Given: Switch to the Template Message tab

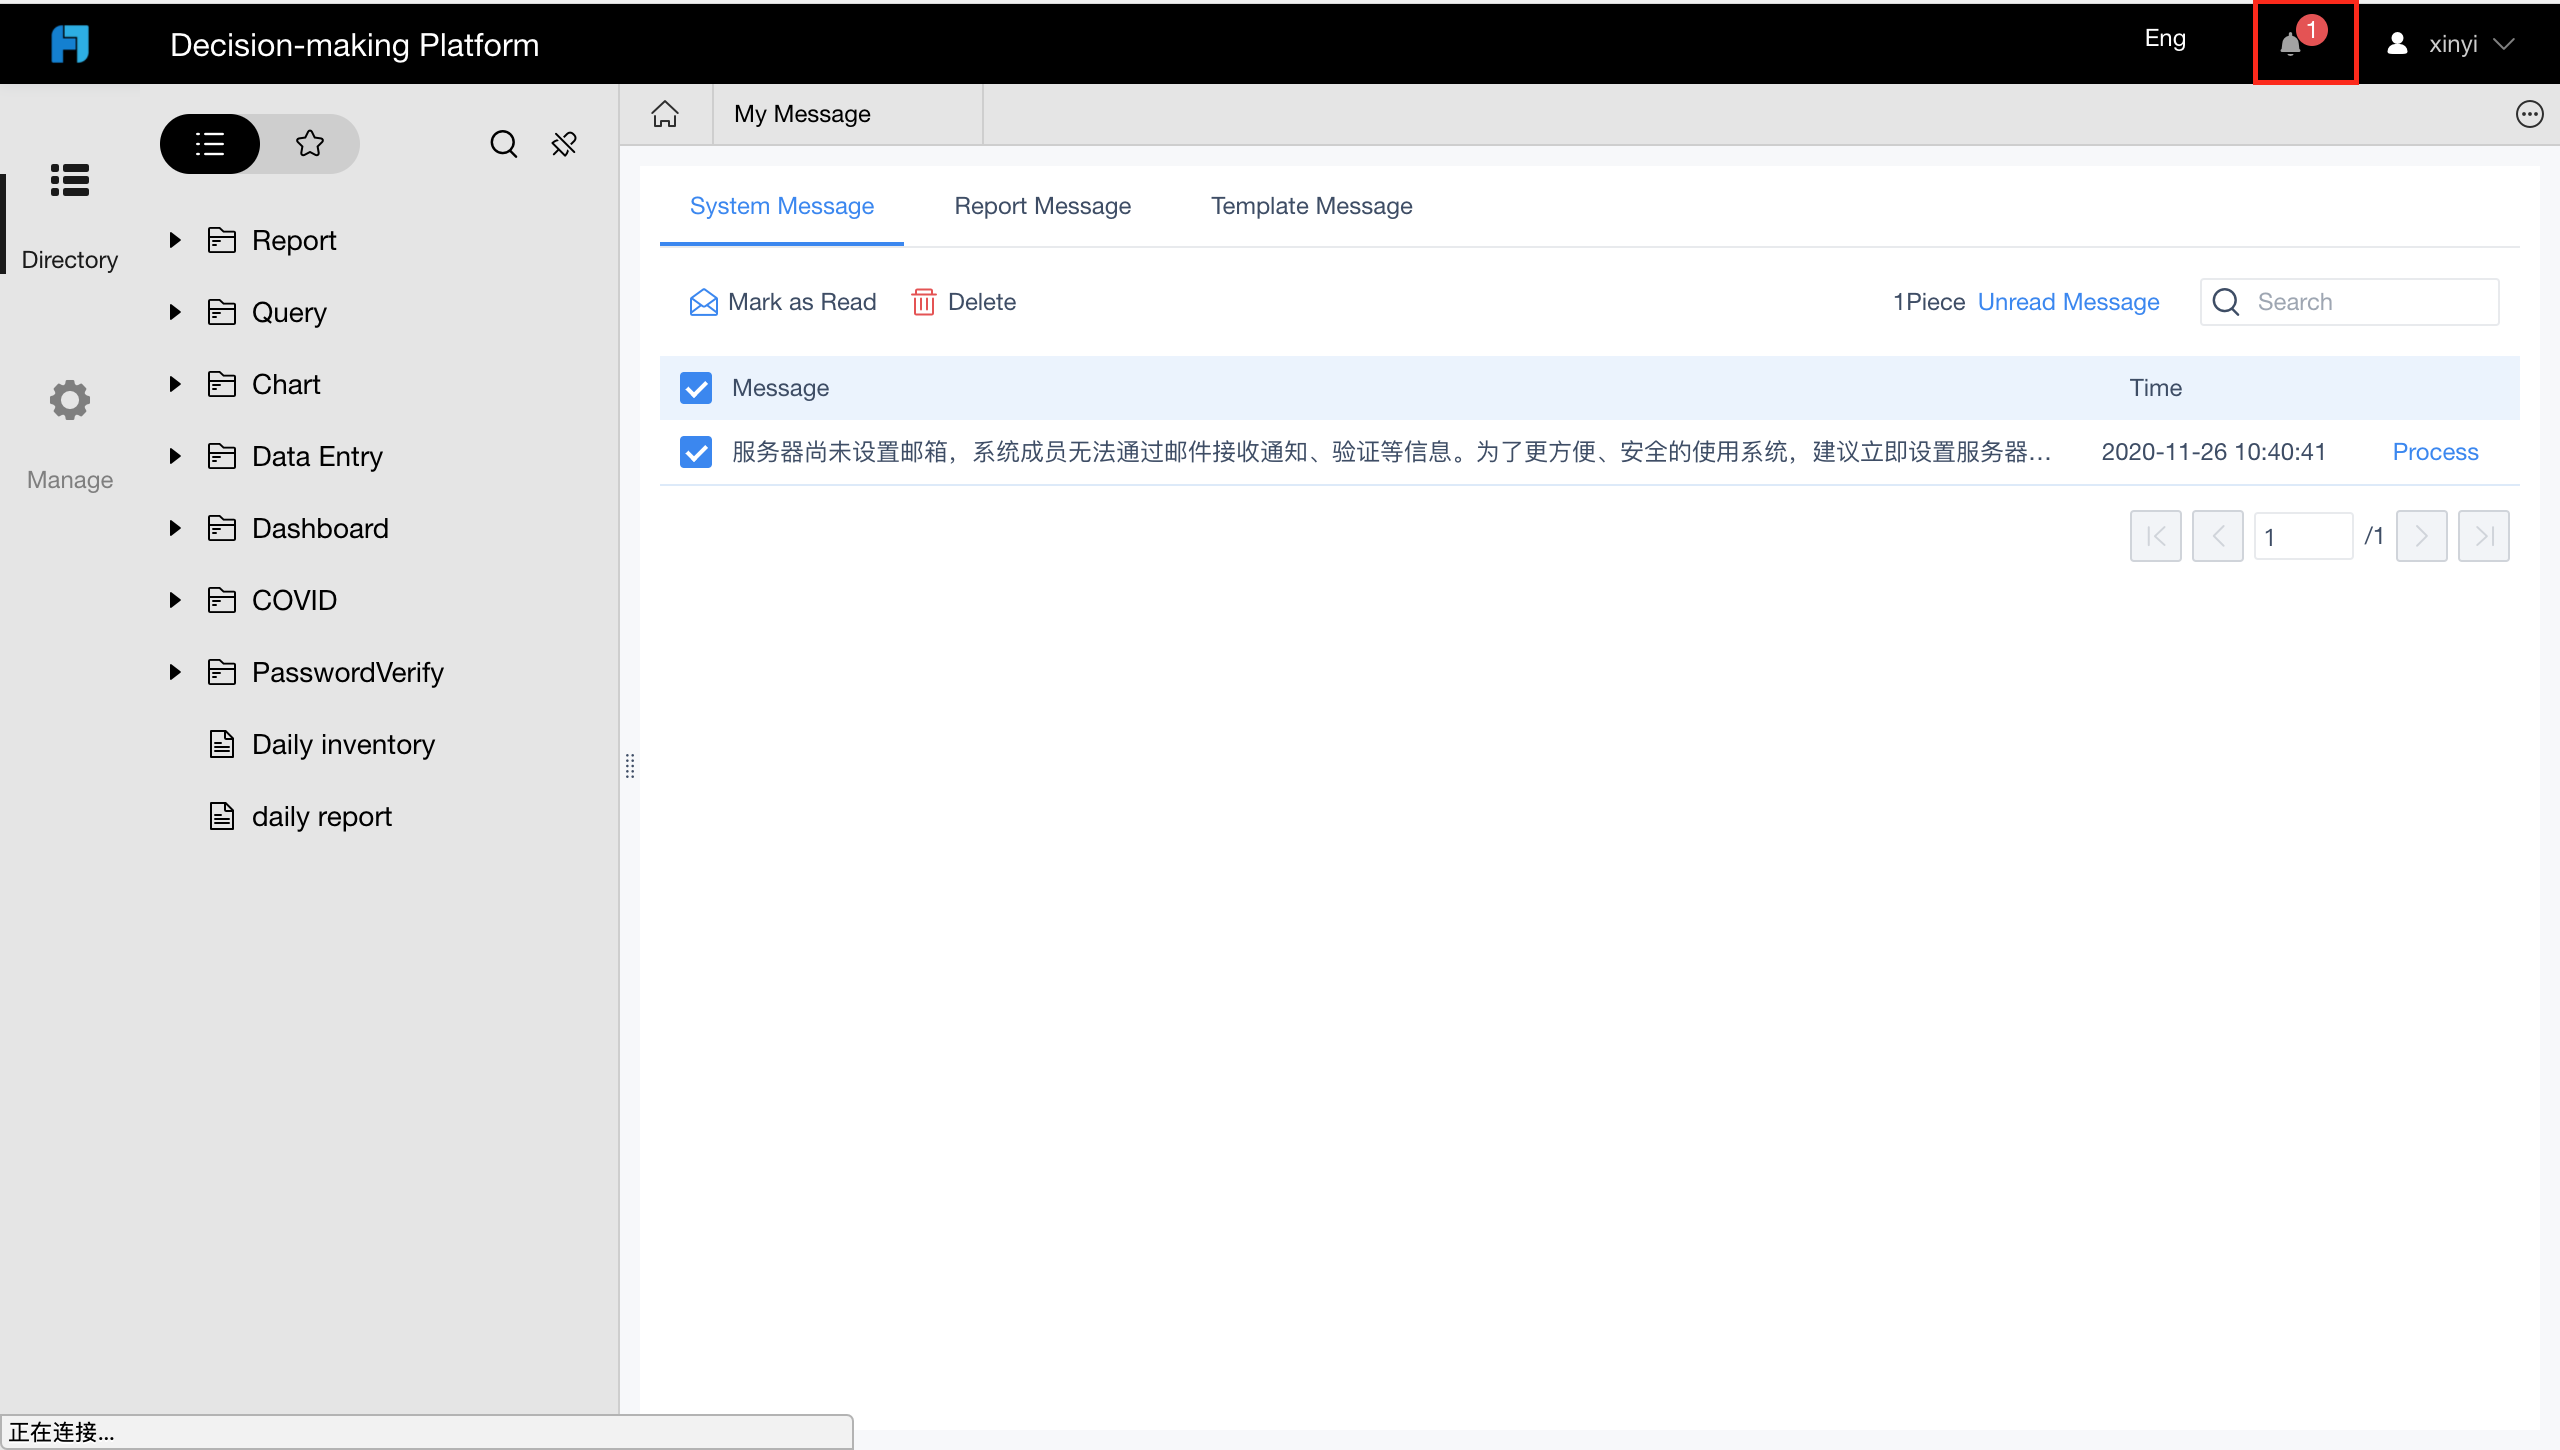Looking at the screenshot, I should [1312, 206].
